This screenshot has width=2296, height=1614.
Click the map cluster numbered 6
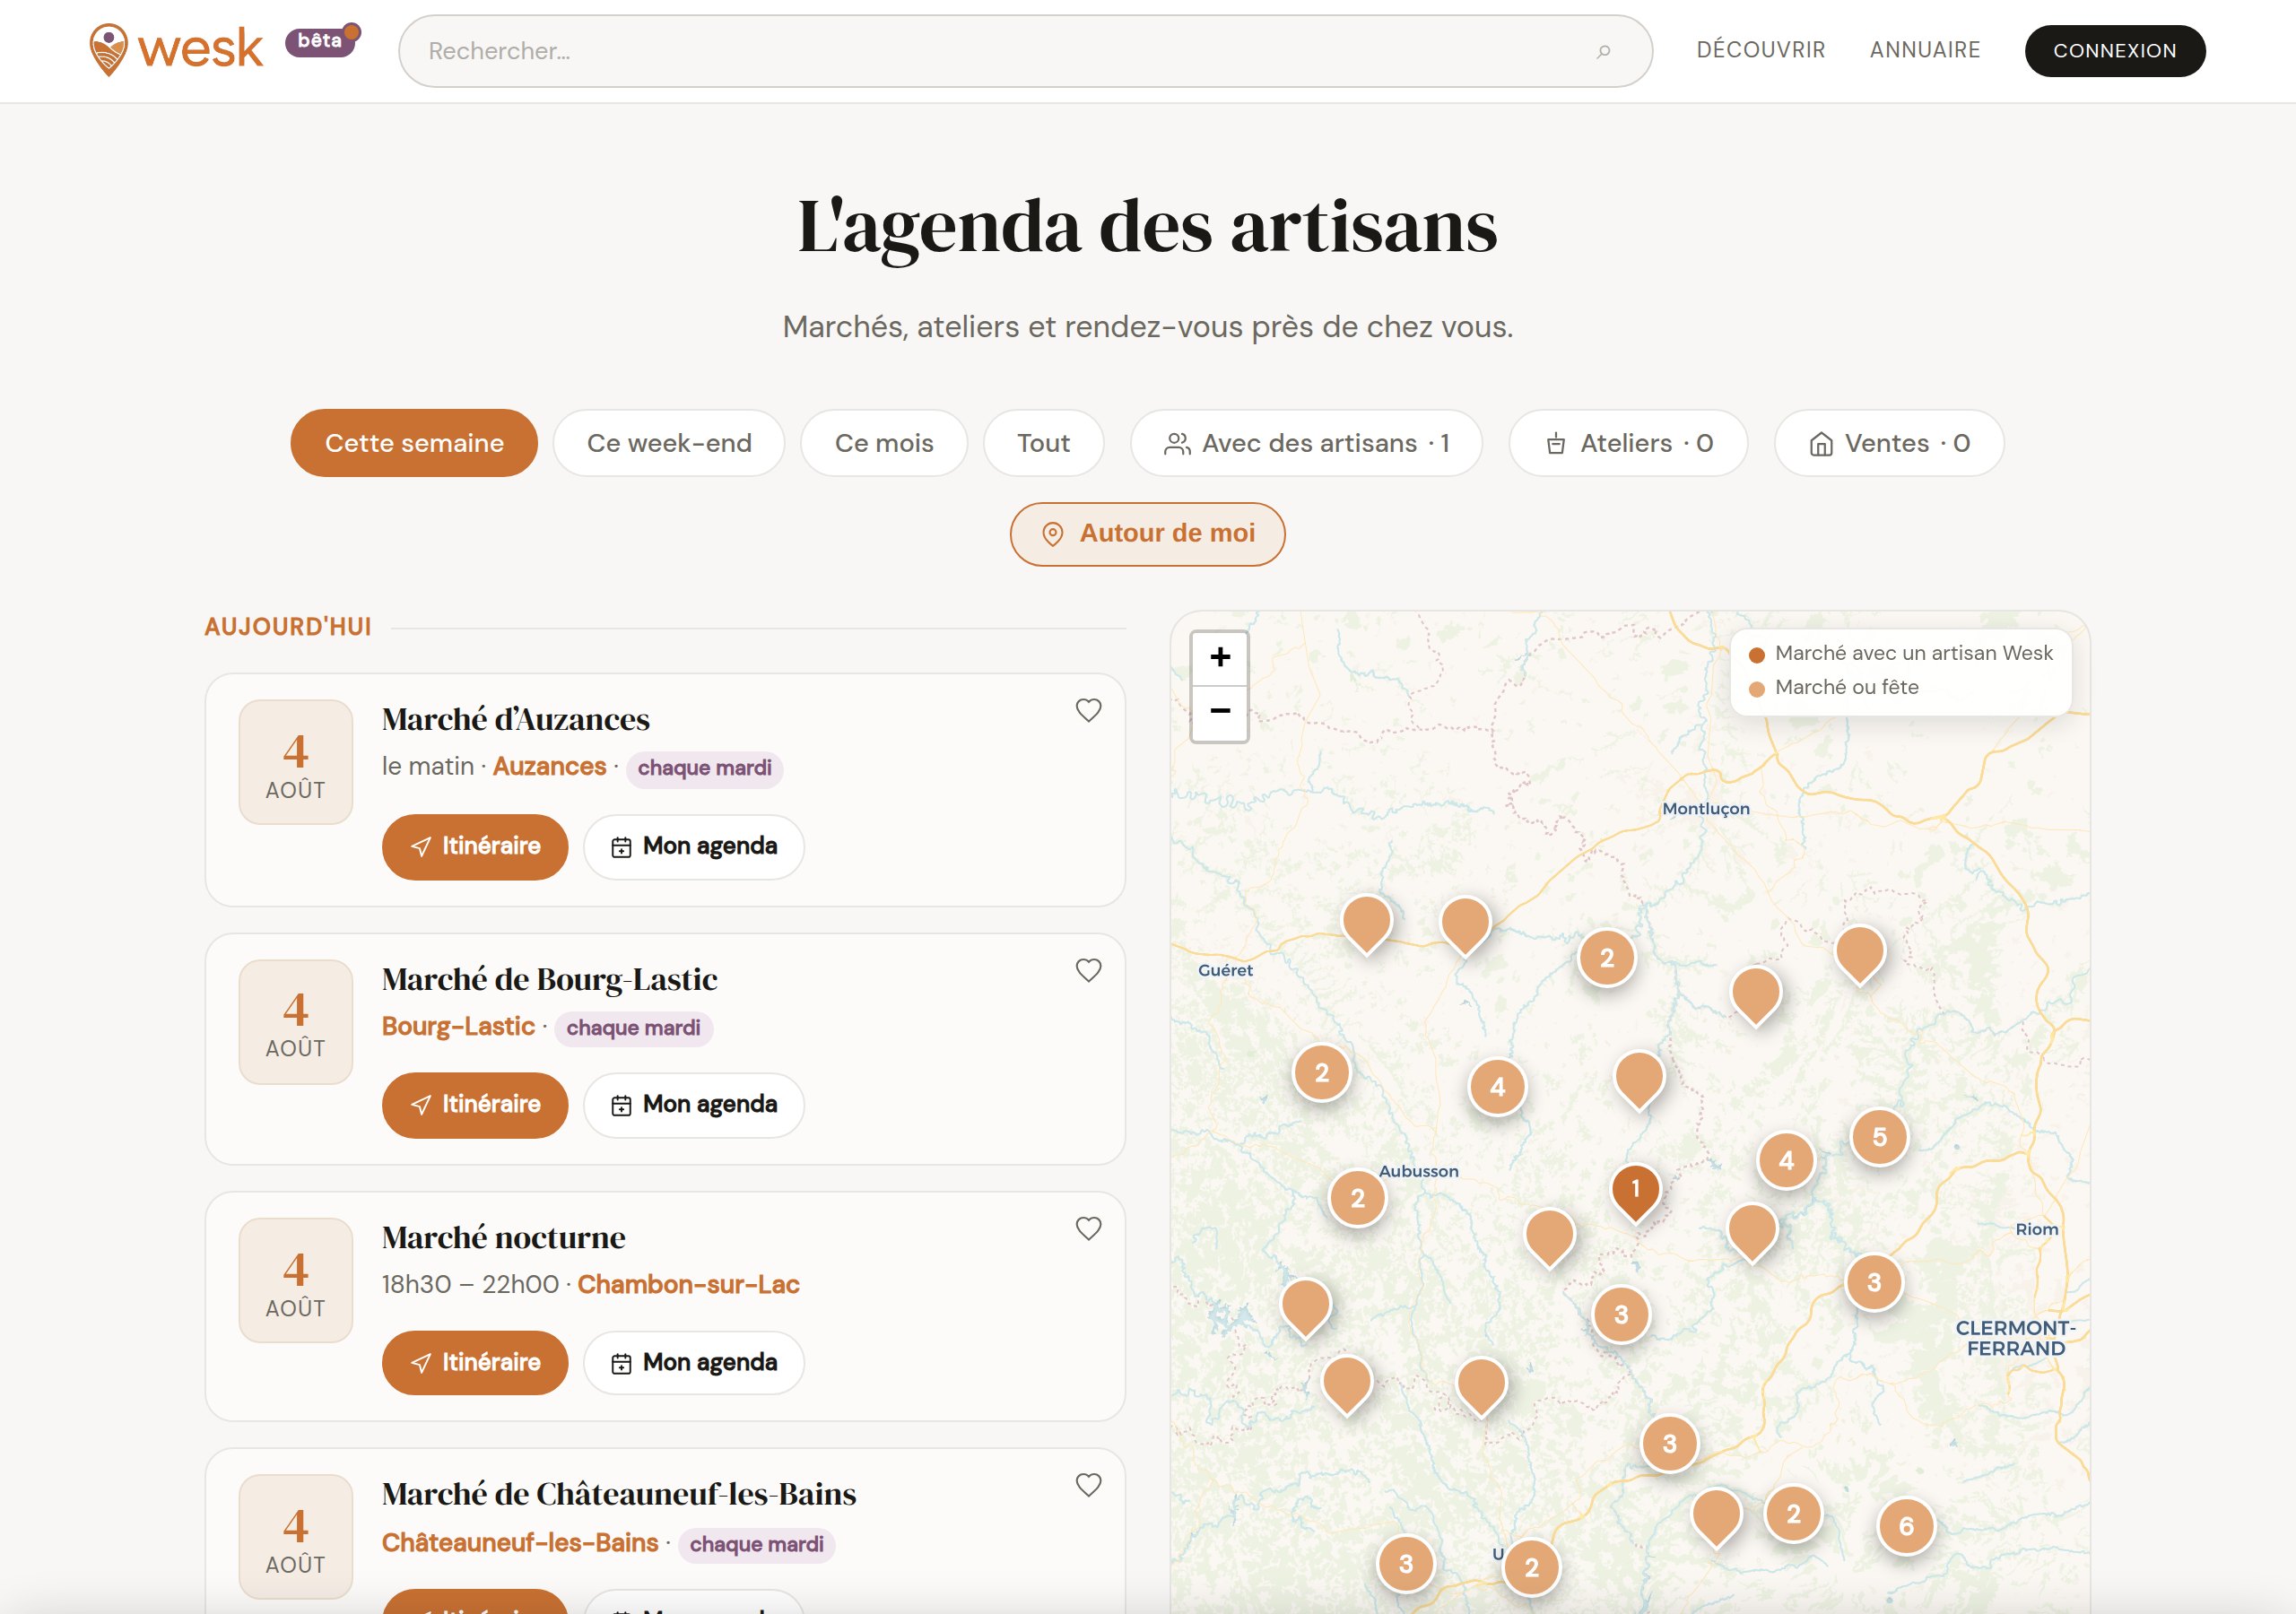coord(1906,1526)
